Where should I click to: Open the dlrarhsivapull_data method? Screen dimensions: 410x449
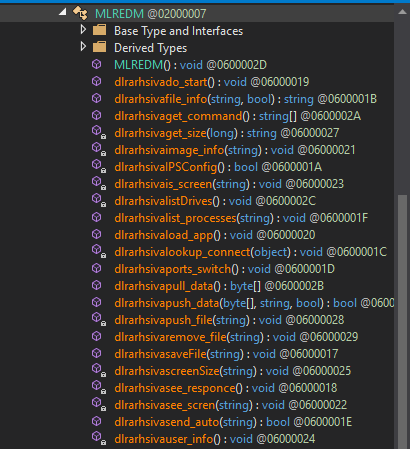click(x=219, y=286)
